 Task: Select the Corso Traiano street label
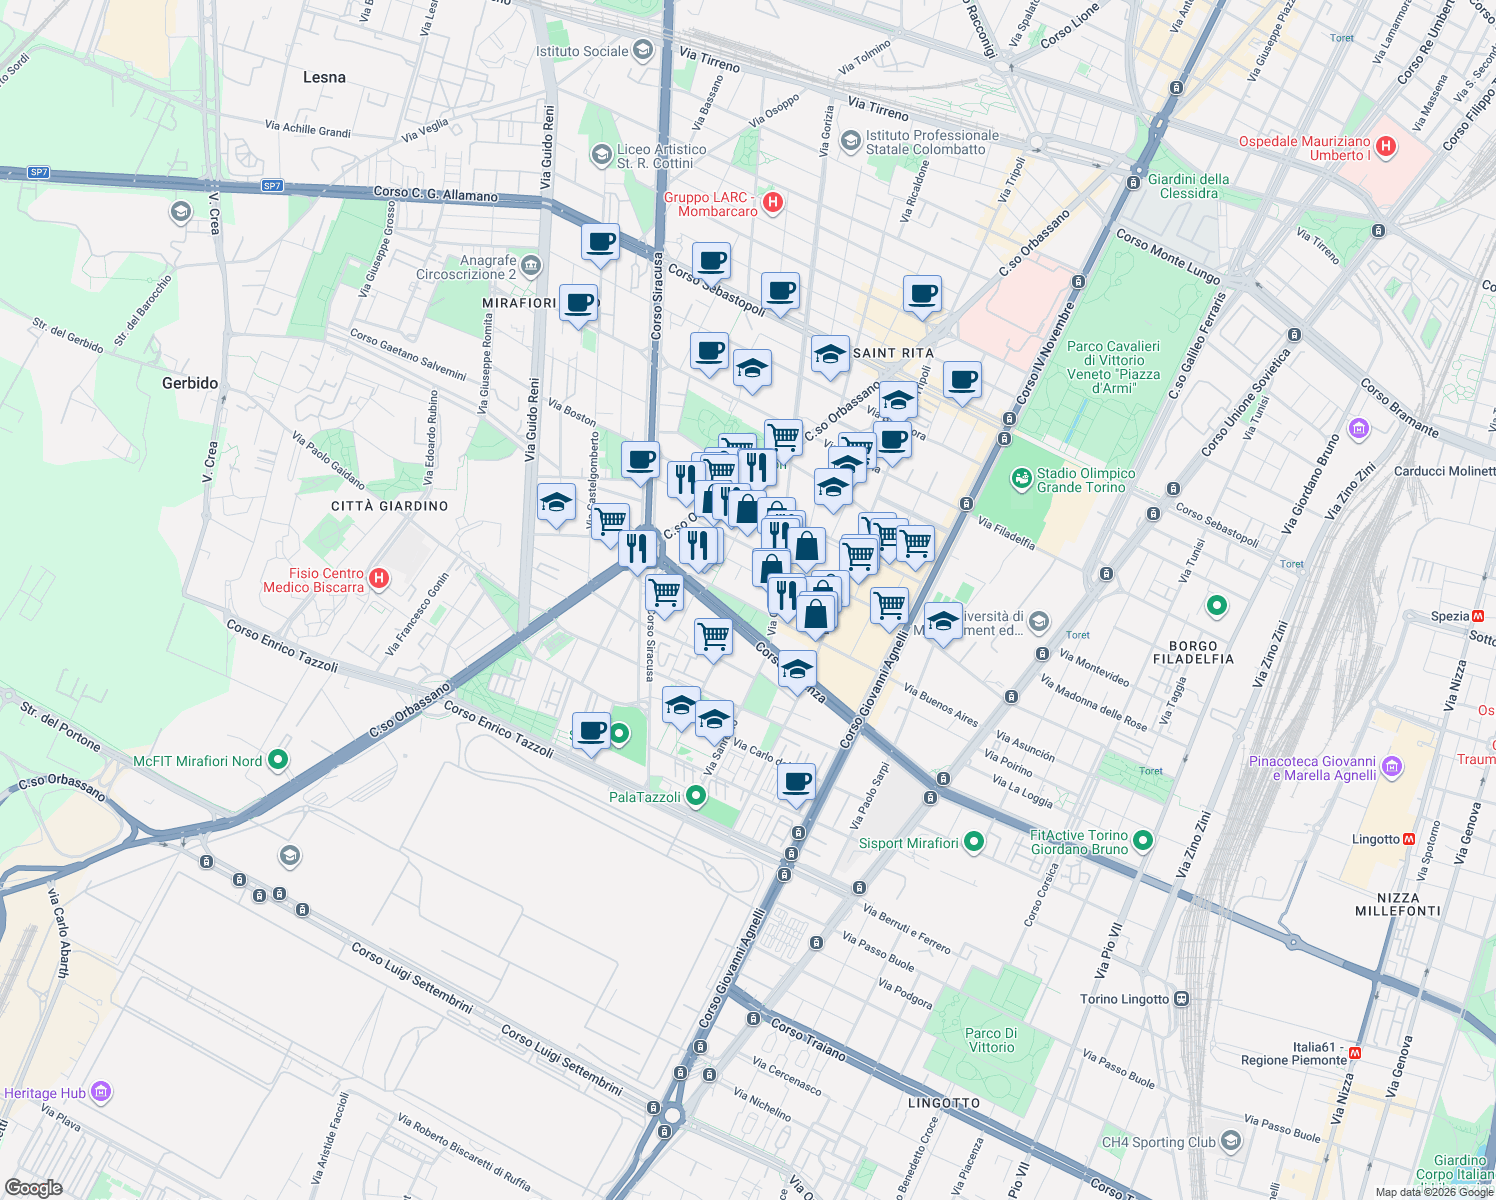[809, 1039]
